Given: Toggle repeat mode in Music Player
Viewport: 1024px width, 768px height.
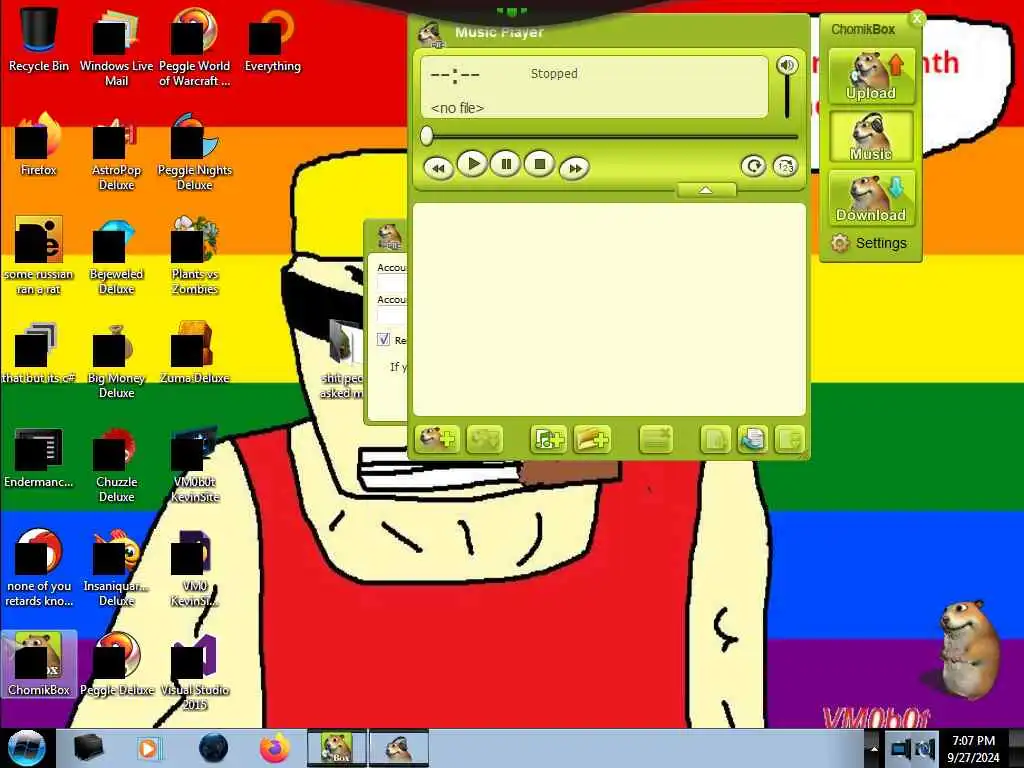Looking at the screenshot, I should pos(753,166).
